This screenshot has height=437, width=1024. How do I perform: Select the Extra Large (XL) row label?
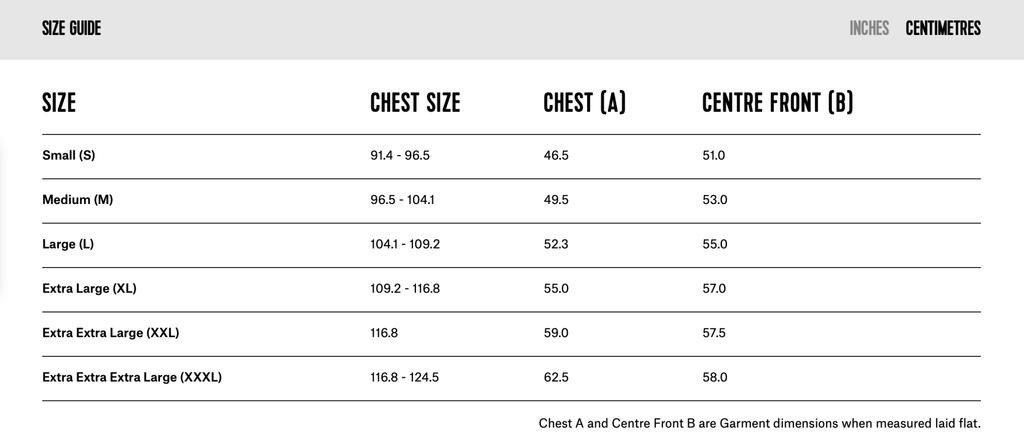click(x=89, y=289)
